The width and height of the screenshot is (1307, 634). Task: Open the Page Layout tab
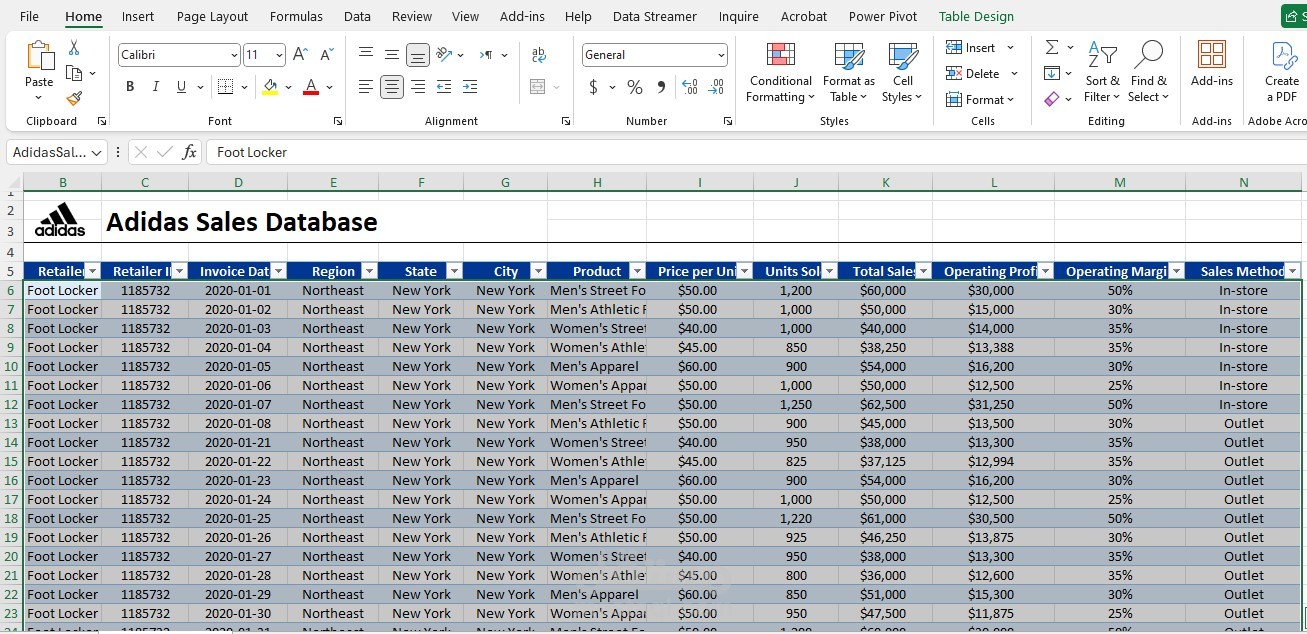click(212, 16)
